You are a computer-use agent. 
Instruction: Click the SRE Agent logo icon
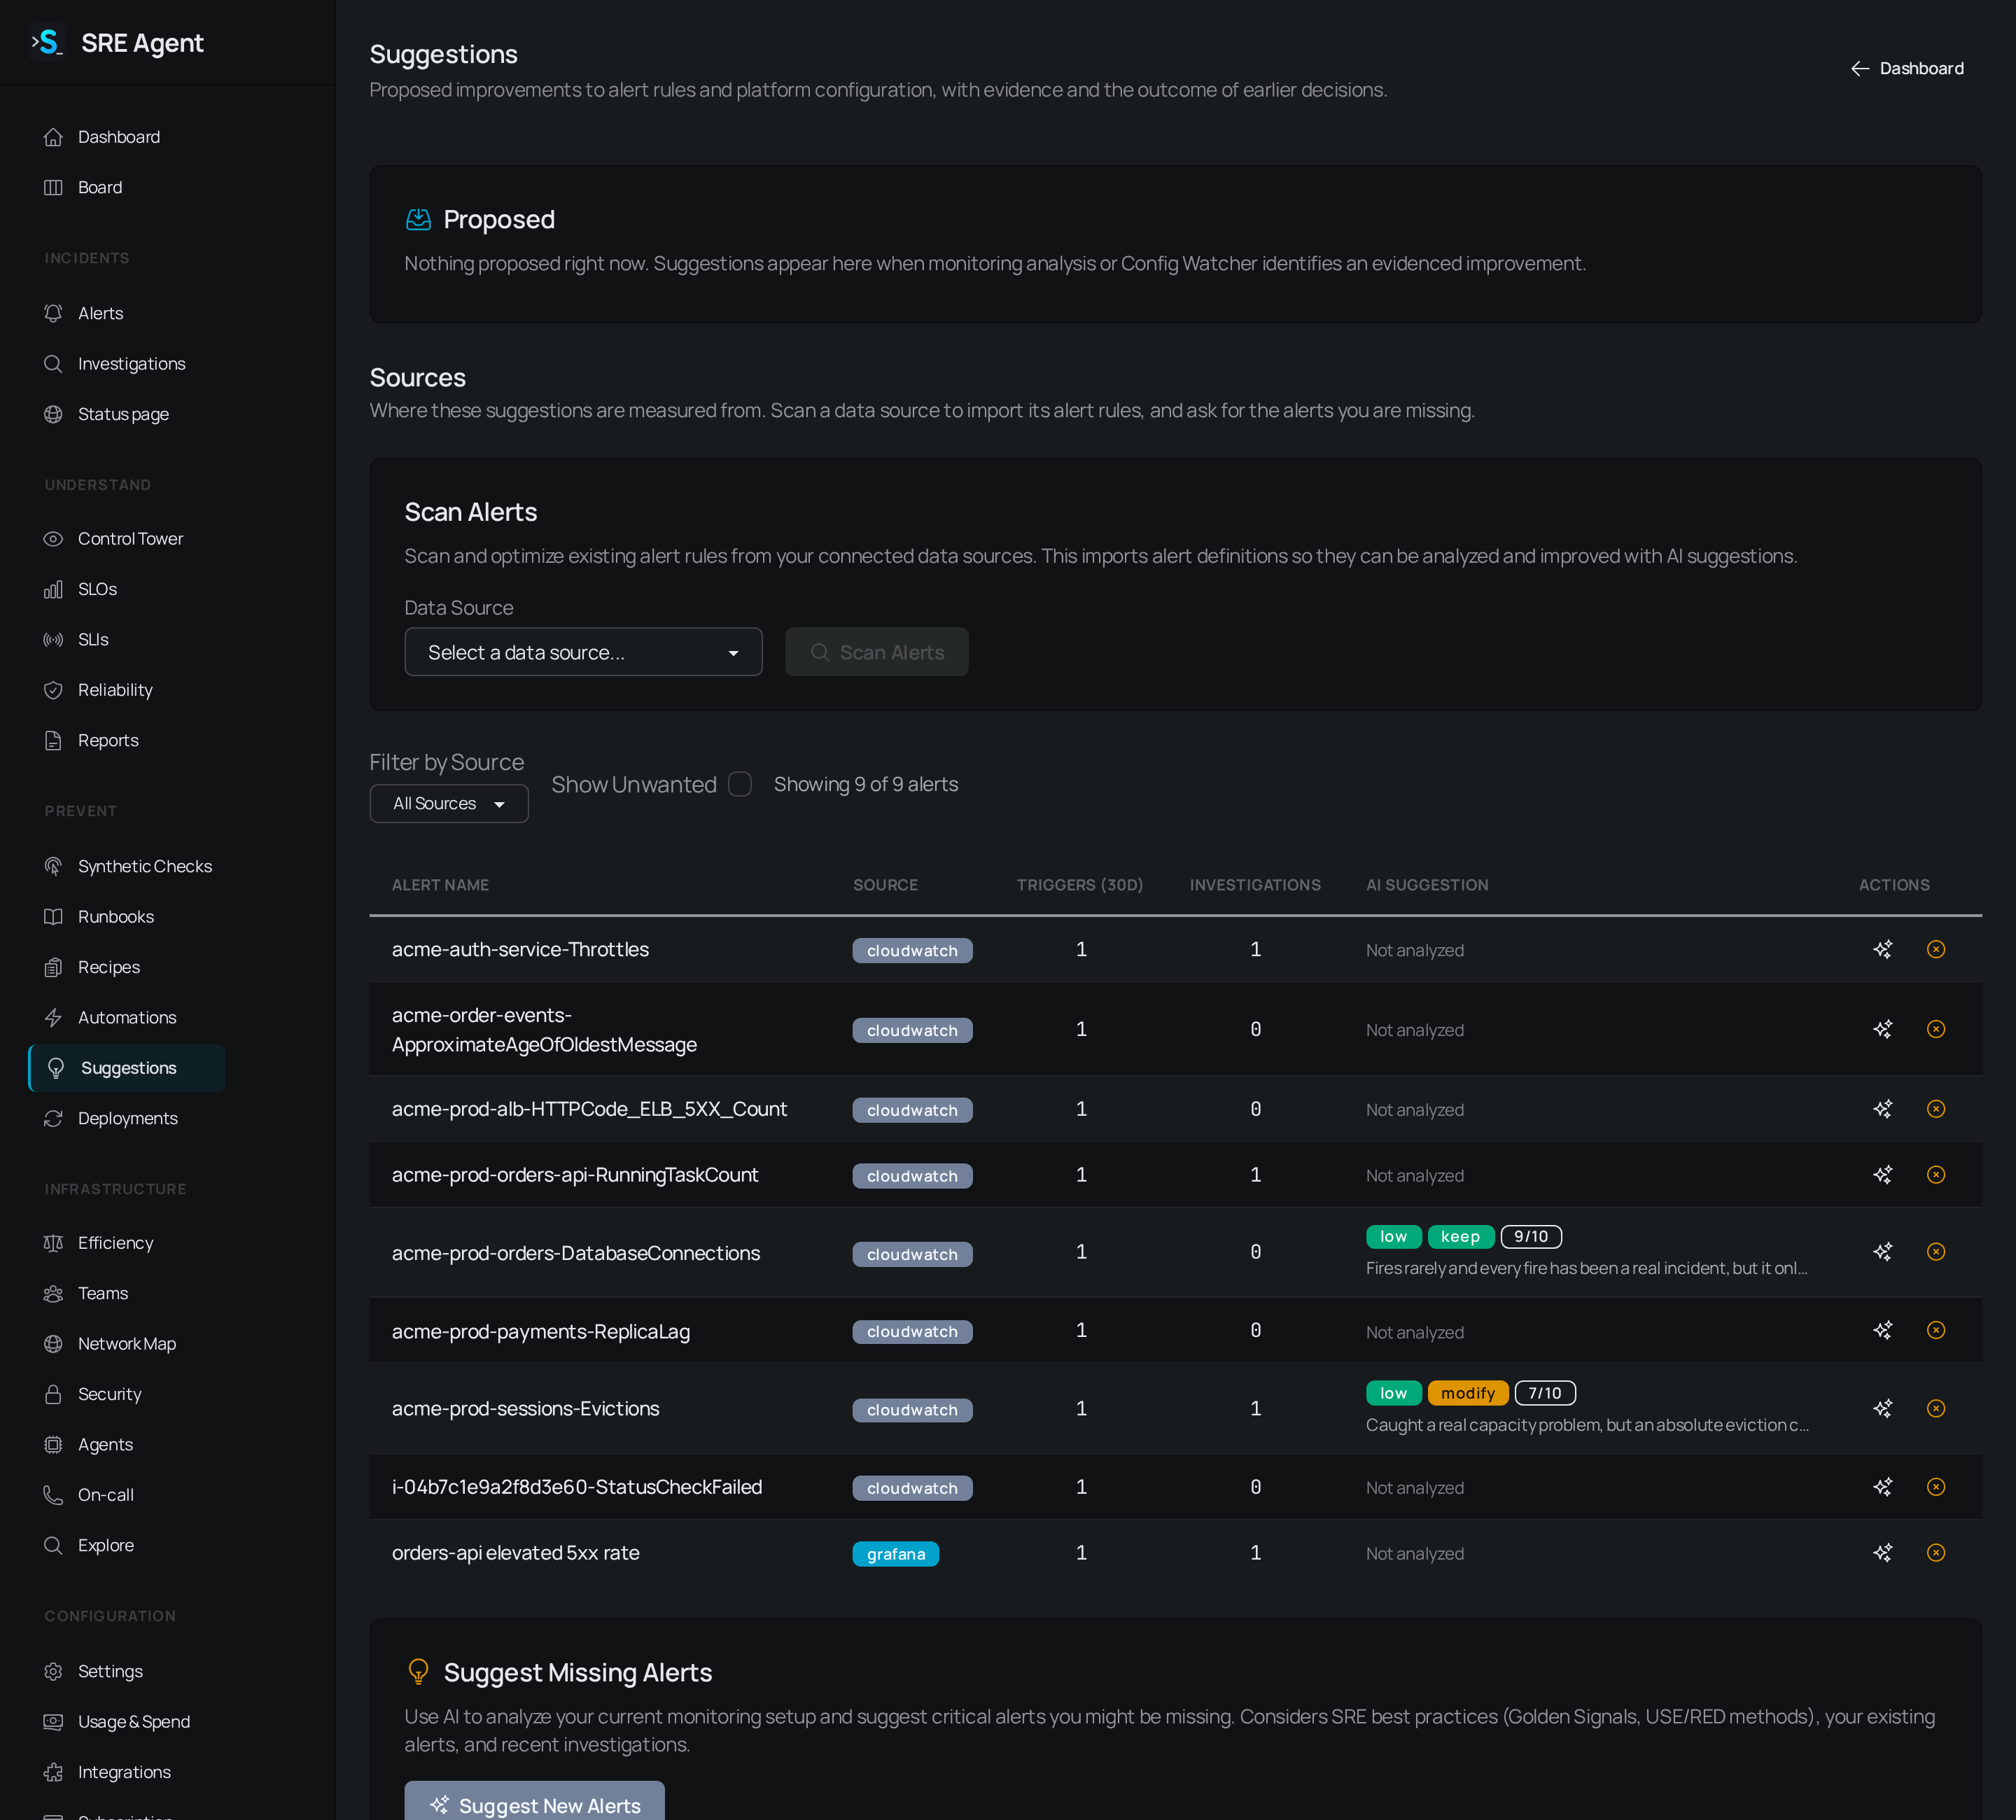(47, 42)
